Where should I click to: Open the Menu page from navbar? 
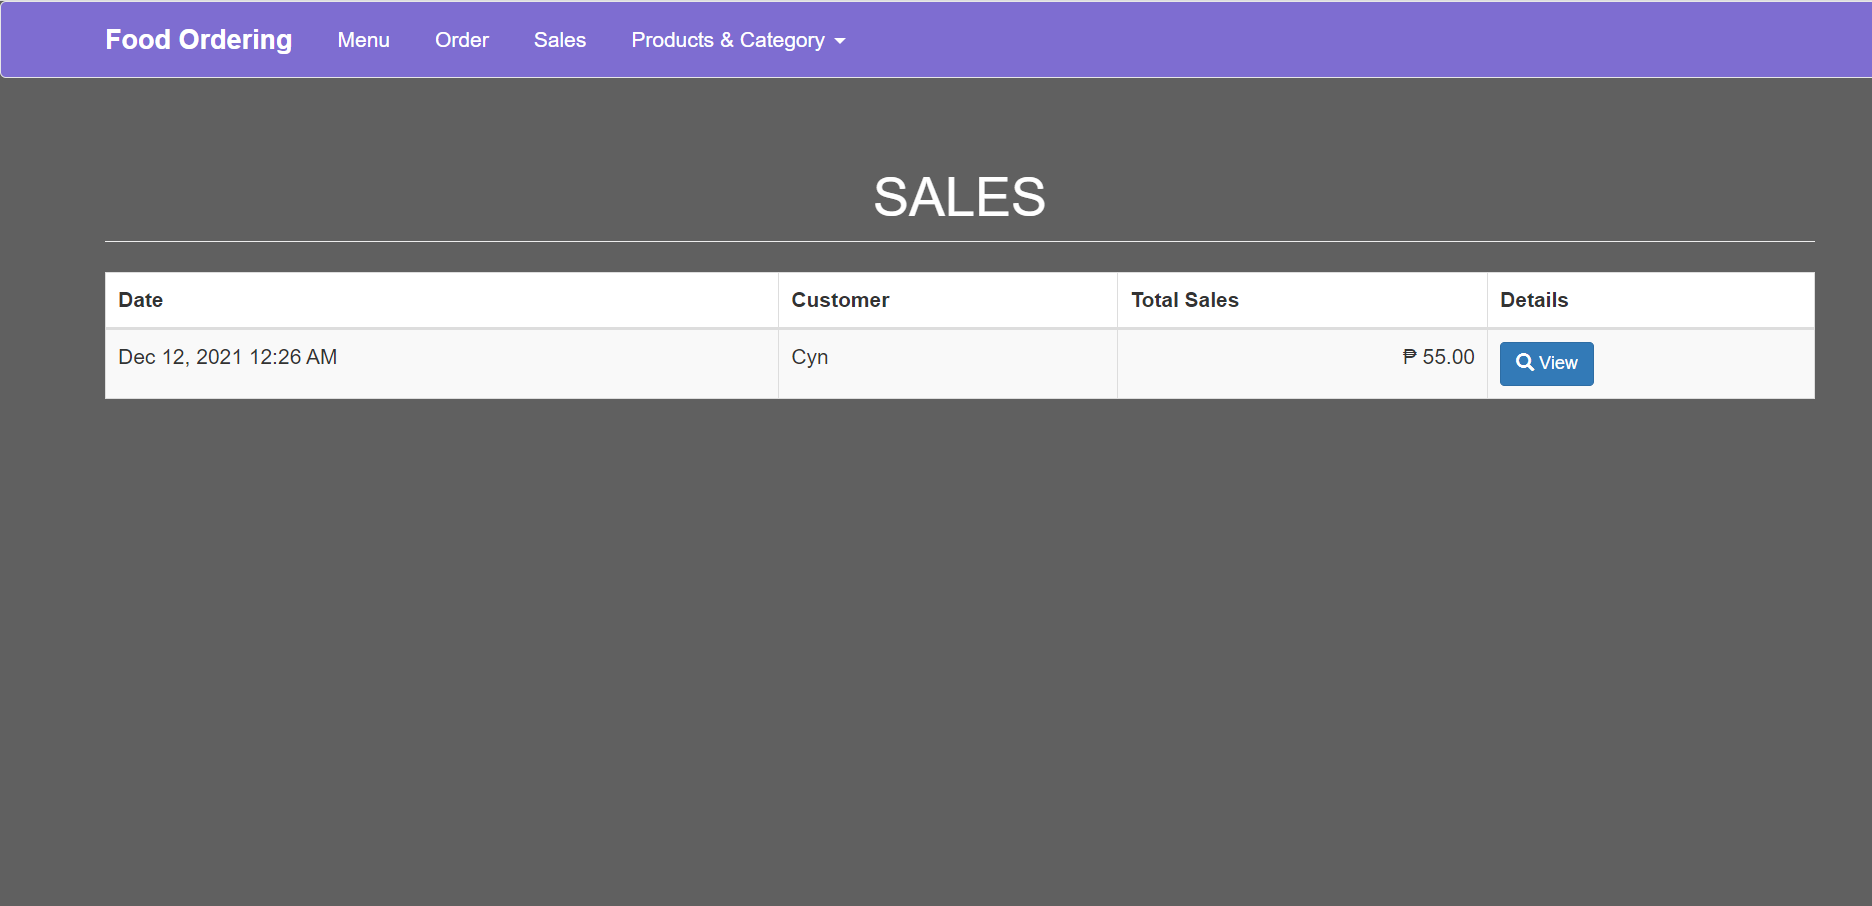pos(363,40)
